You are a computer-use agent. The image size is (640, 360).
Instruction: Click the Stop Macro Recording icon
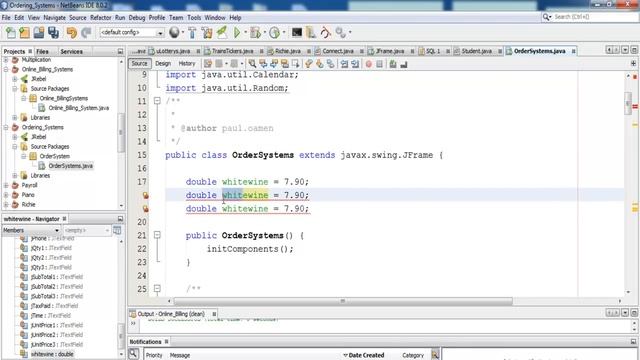379,64
